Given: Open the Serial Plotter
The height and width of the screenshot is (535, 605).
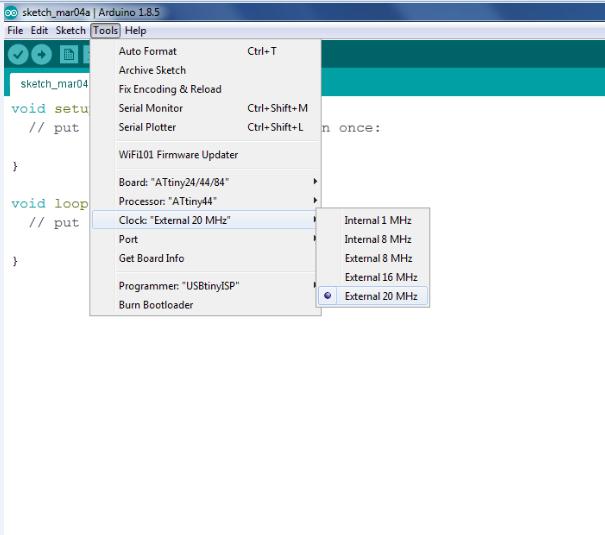Looking at the screenshot, I should (x=206, y=127).
